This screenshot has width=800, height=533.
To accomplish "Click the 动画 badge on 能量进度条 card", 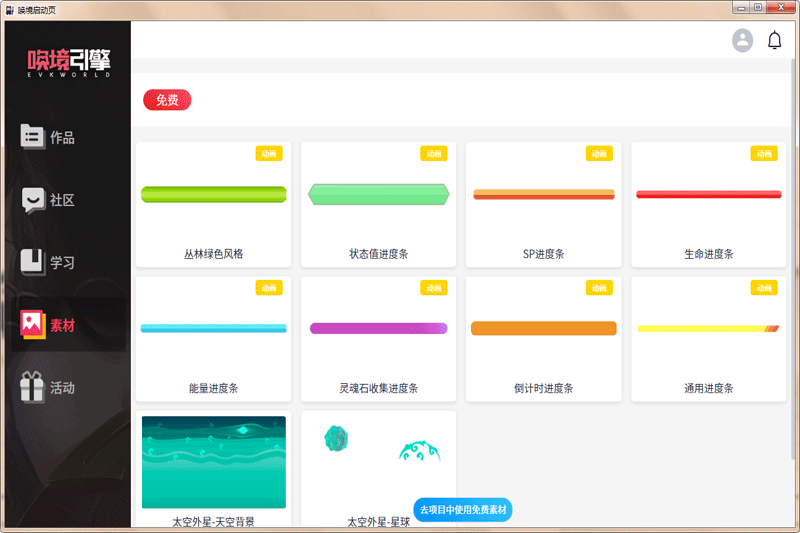I will coord(269,288).
